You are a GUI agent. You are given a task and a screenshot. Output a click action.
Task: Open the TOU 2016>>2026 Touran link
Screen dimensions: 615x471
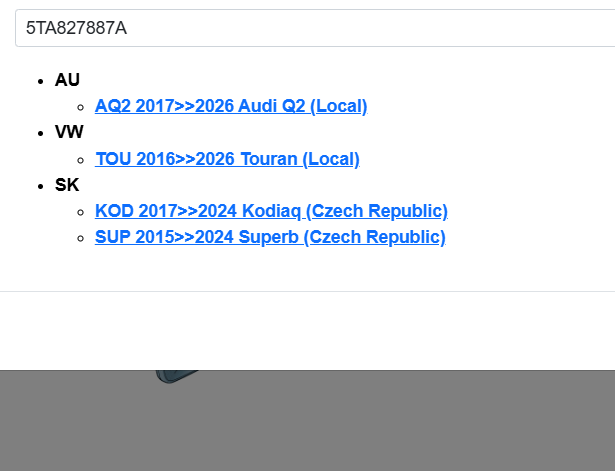coord(227,159)
